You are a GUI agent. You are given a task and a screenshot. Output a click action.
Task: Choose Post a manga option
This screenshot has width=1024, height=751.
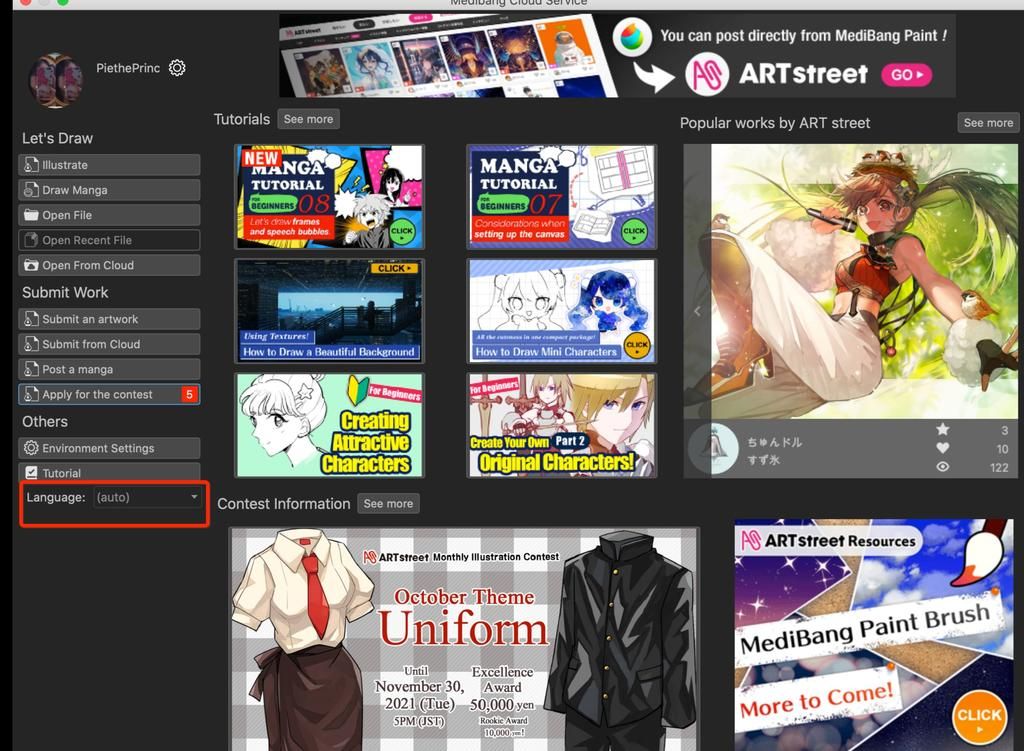(109, 369)
